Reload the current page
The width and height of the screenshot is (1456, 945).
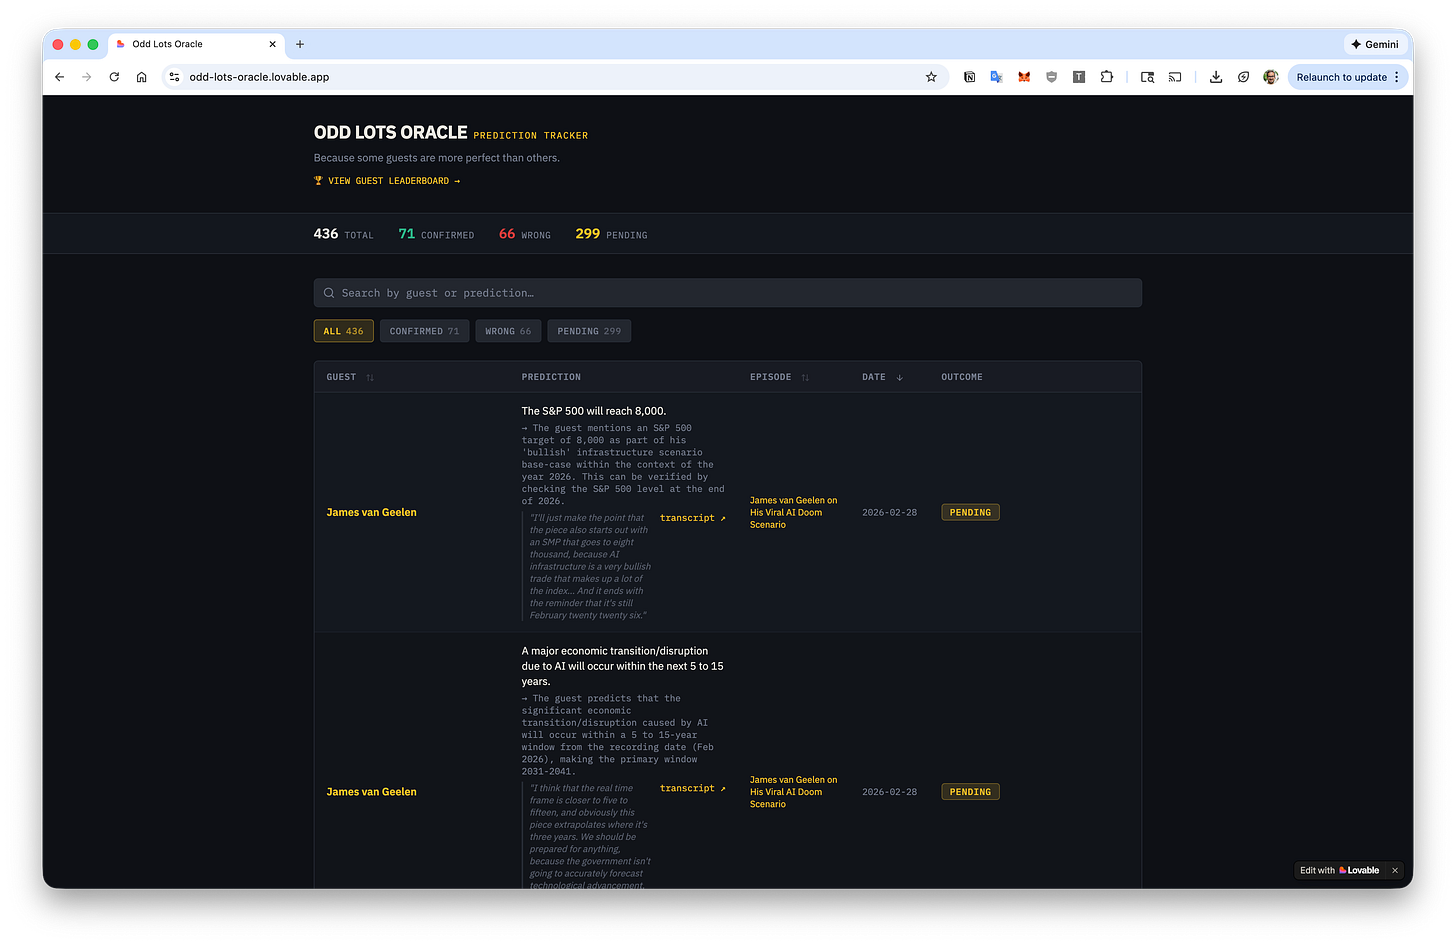click(114, 77)
